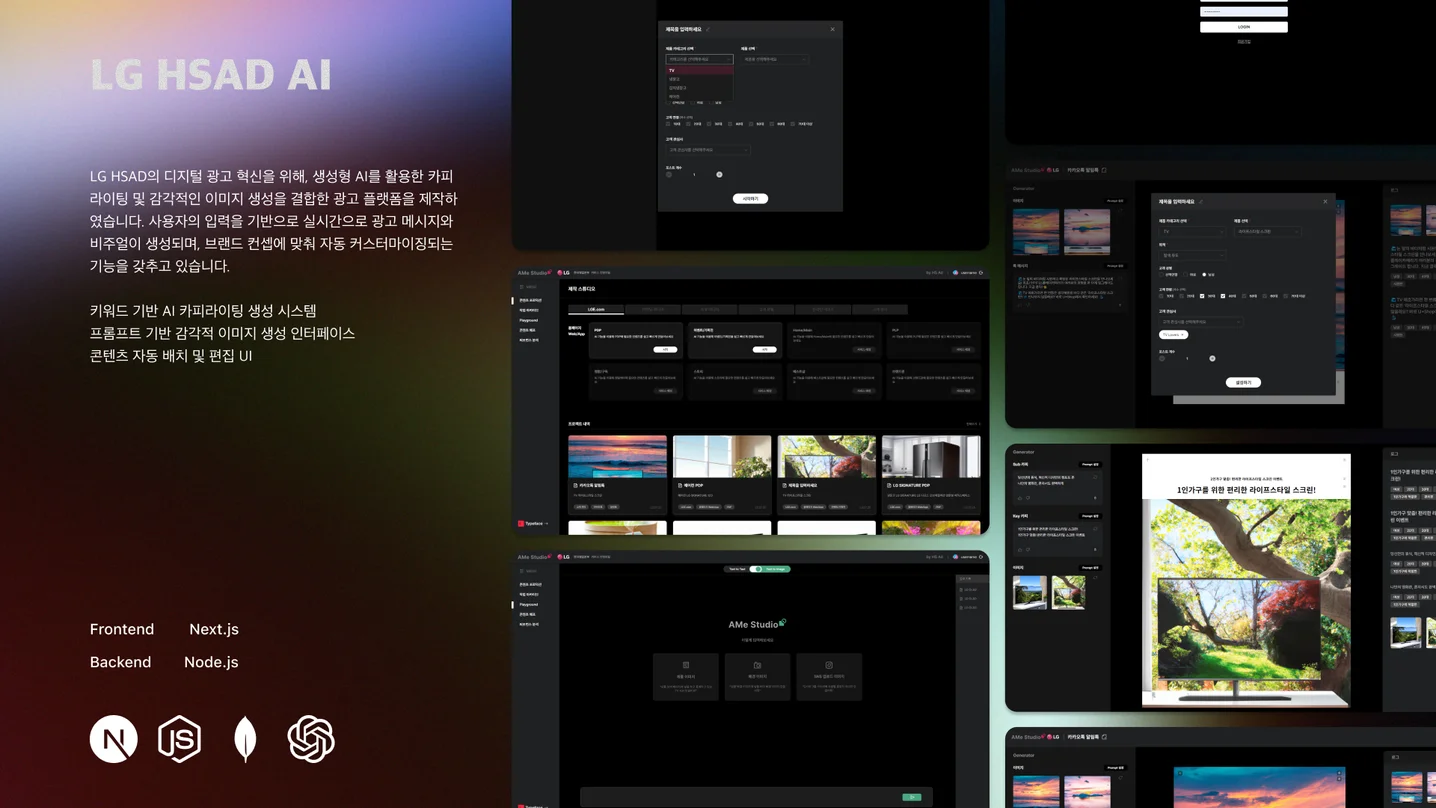Click the first card icon in the Playground screen

(x=686, y=665)
